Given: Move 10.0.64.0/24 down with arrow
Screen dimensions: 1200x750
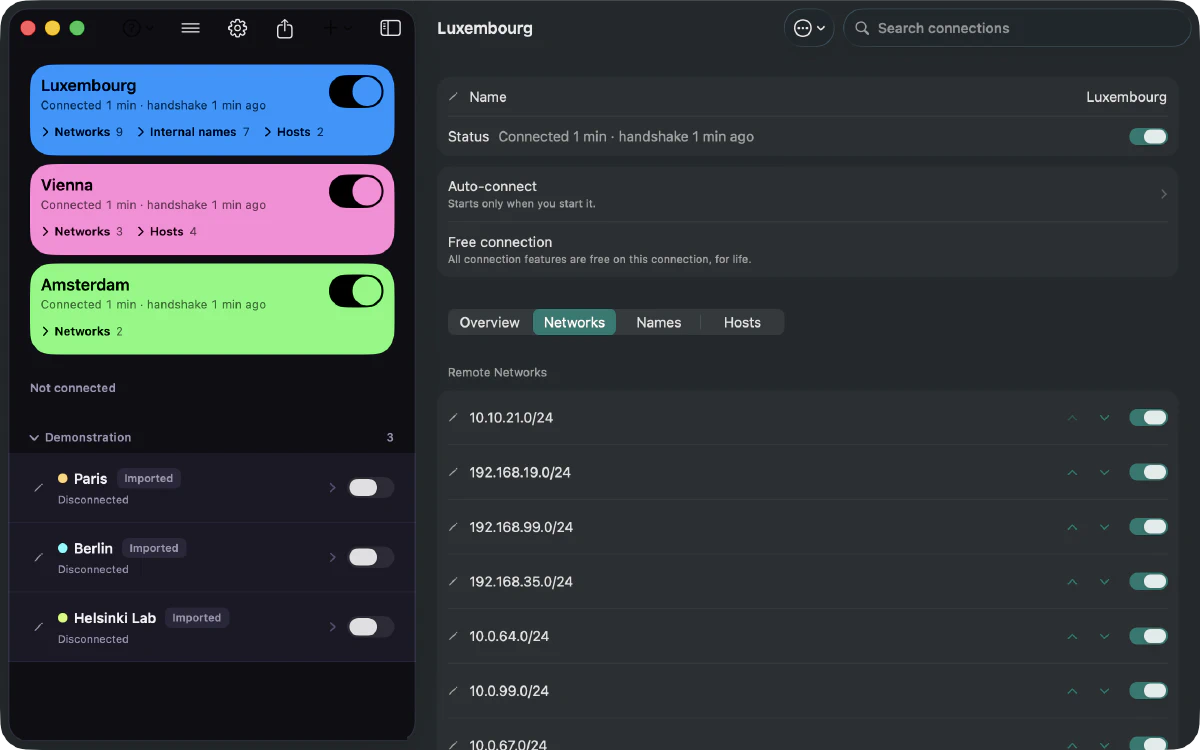Looking at the screenshot, I should (1104, 636).
